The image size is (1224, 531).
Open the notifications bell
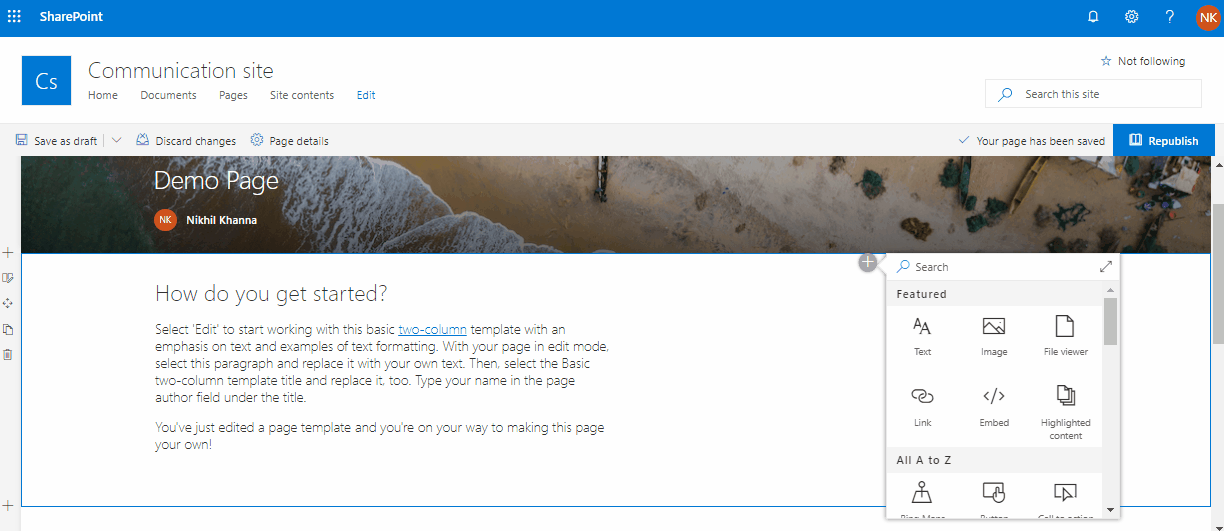point(1093,17)
